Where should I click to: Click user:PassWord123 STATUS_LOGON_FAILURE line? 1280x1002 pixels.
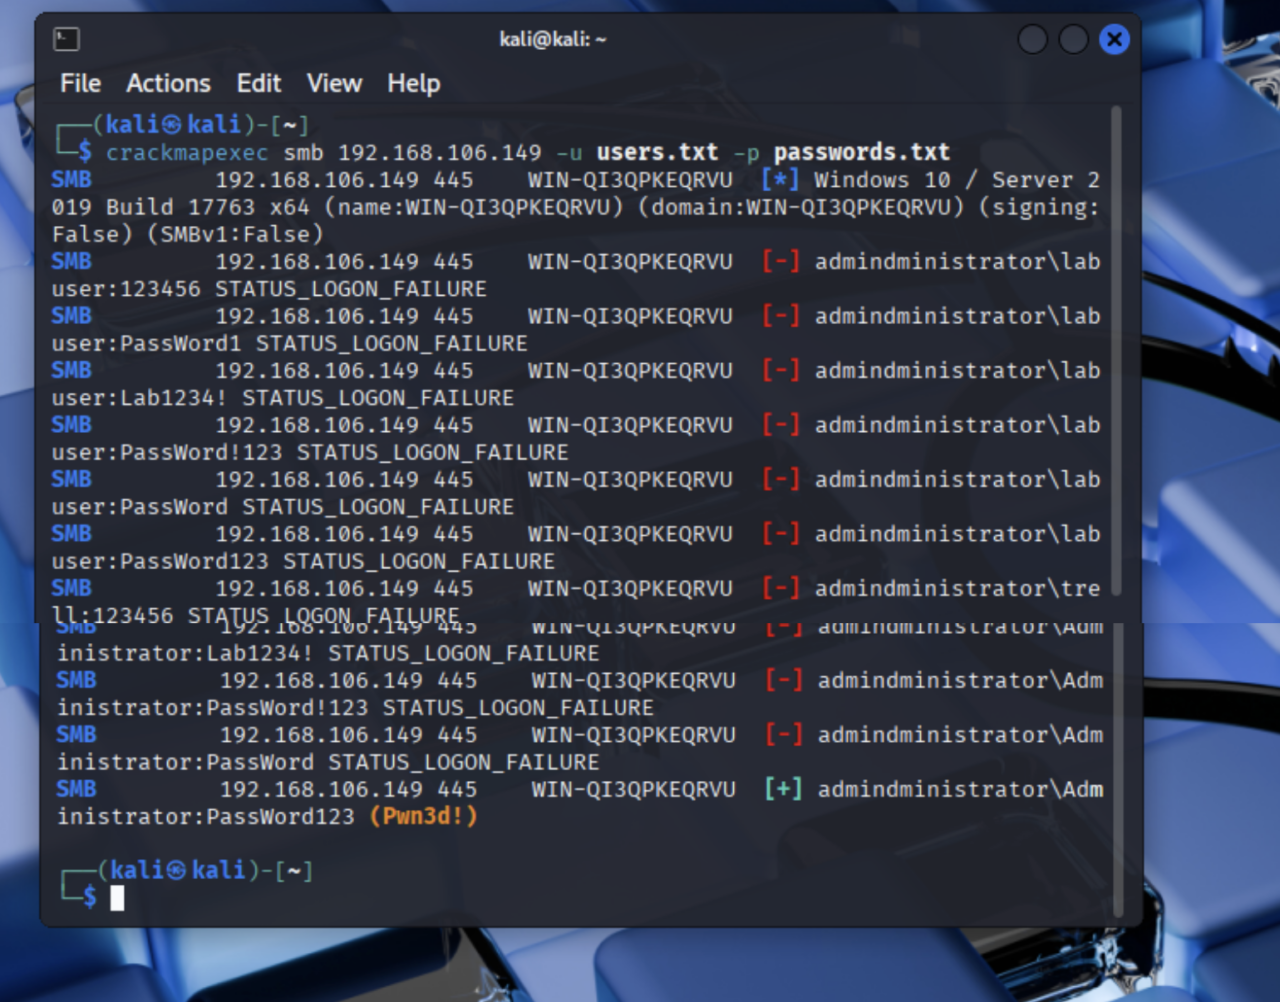(303, 561)
